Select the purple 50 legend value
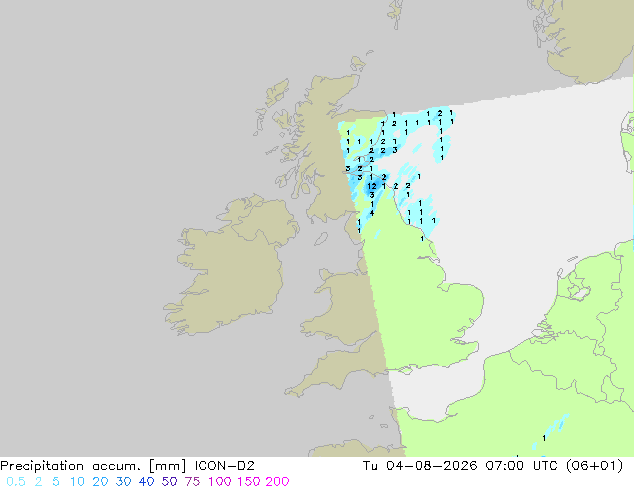 169,482
